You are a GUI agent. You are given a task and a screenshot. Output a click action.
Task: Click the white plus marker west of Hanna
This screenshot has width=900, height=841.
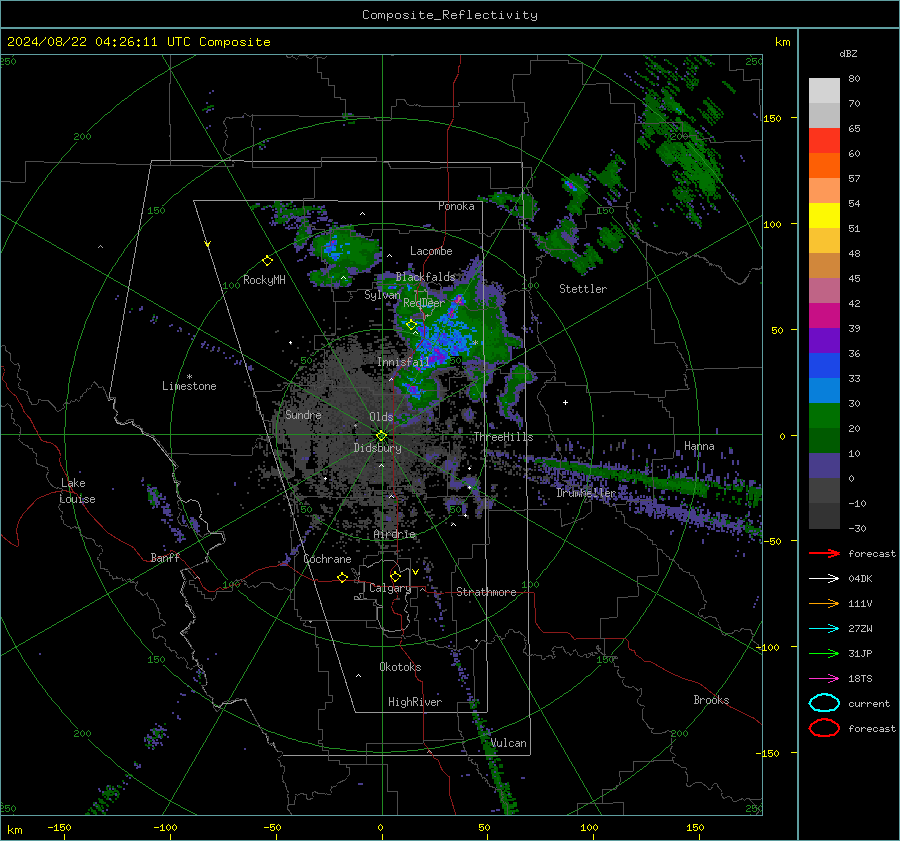click(x=565, y=402)
